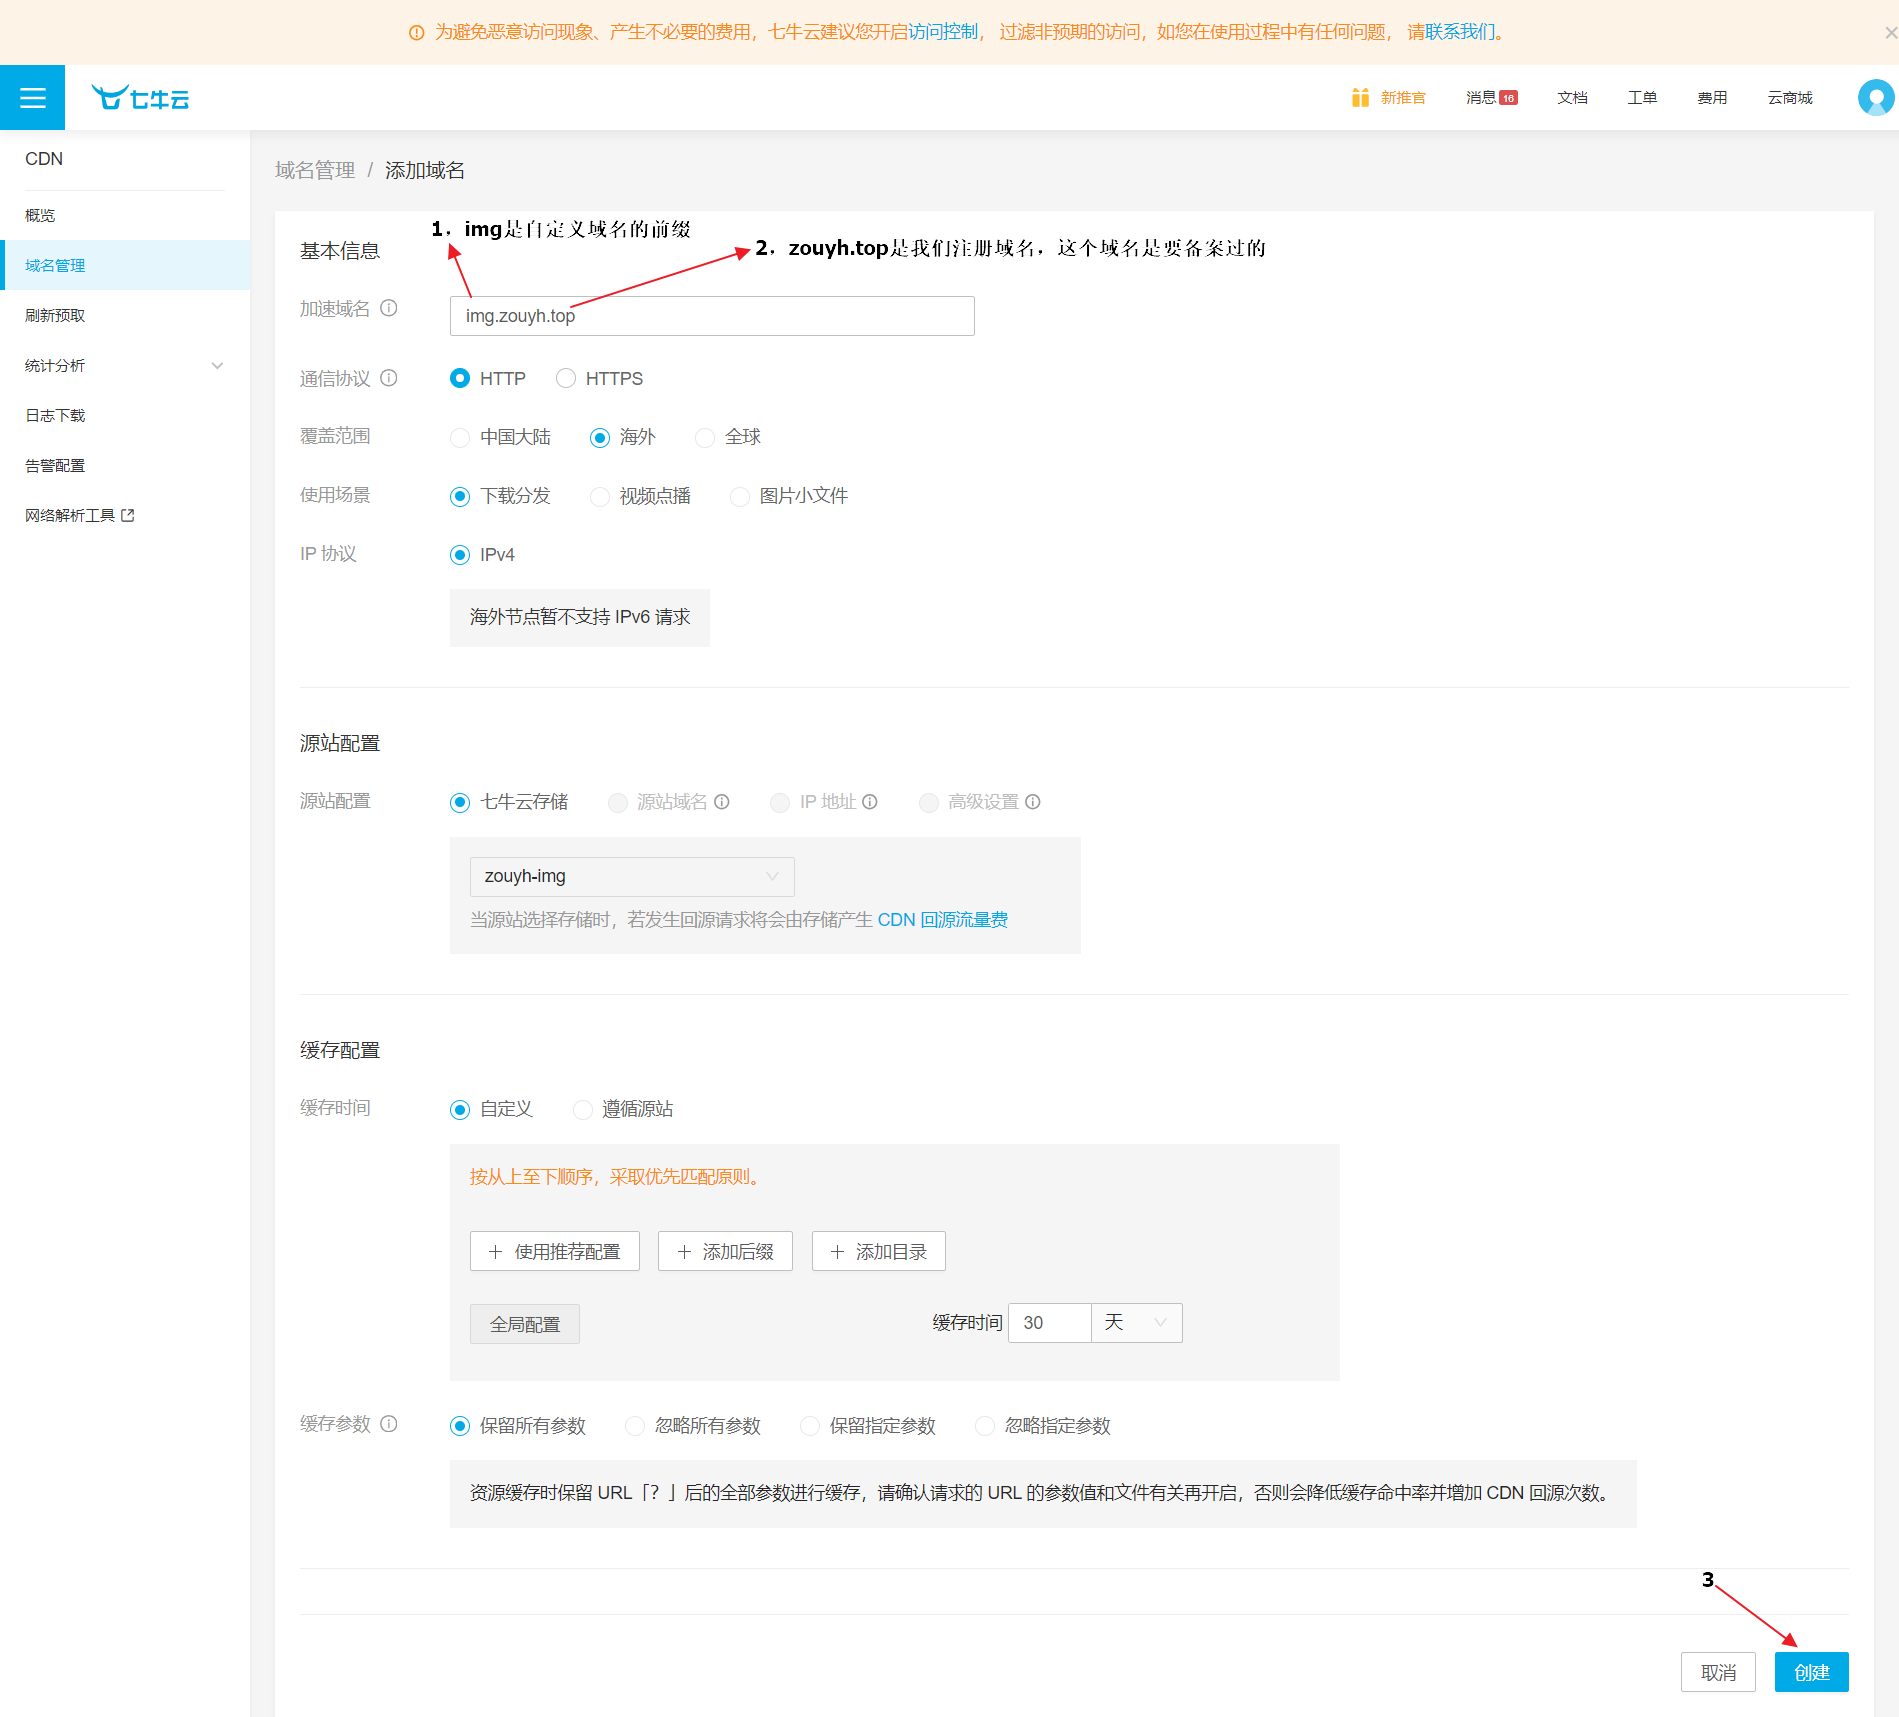
Task: Open 刷新预取 in the sidebar menu
Action: (55, 316)
